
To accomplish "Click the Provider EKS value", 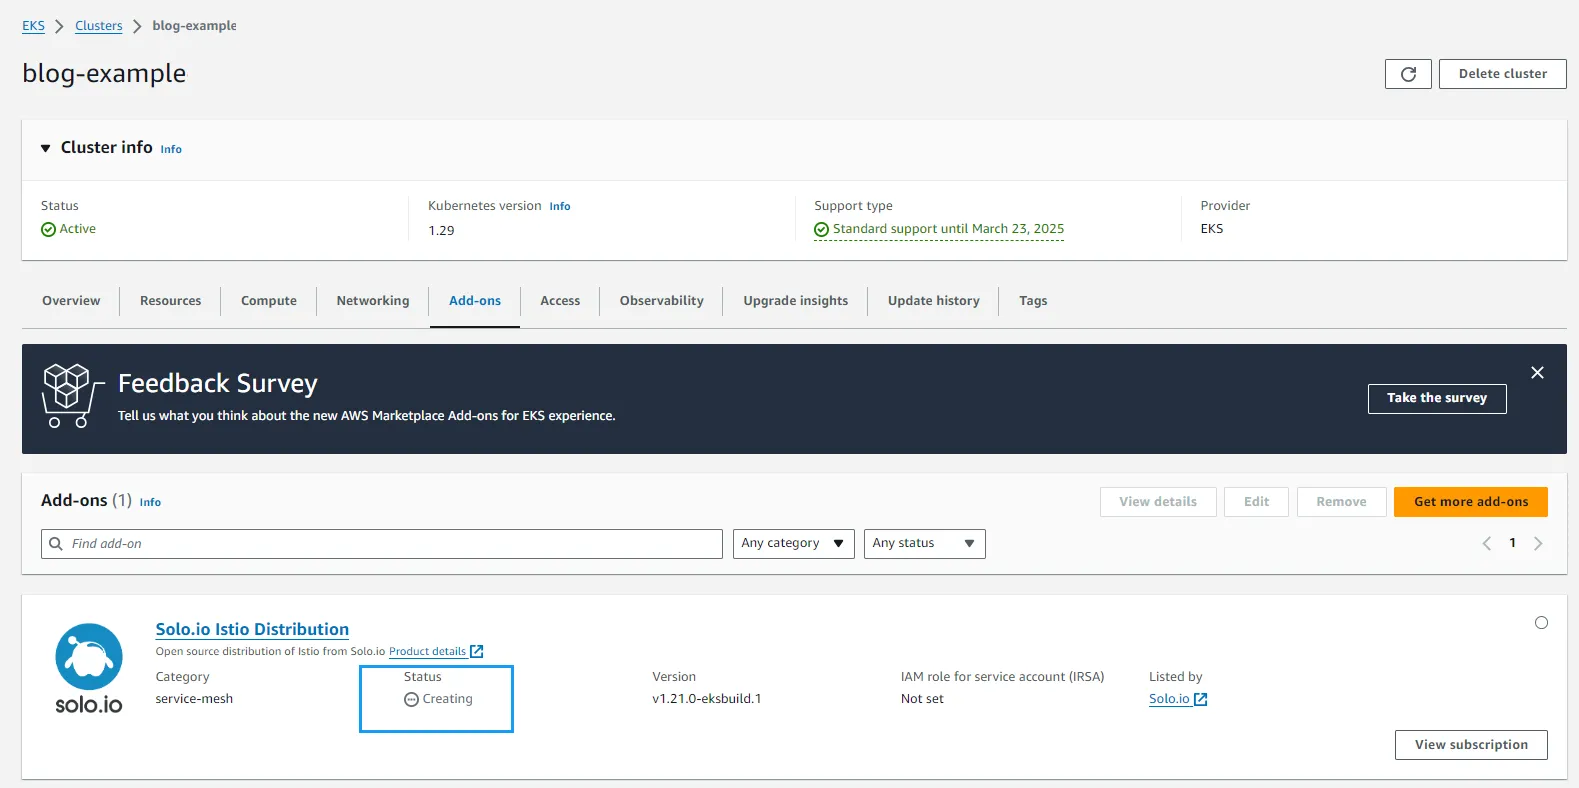I will pyautogui.click(x=1212, y=229).
